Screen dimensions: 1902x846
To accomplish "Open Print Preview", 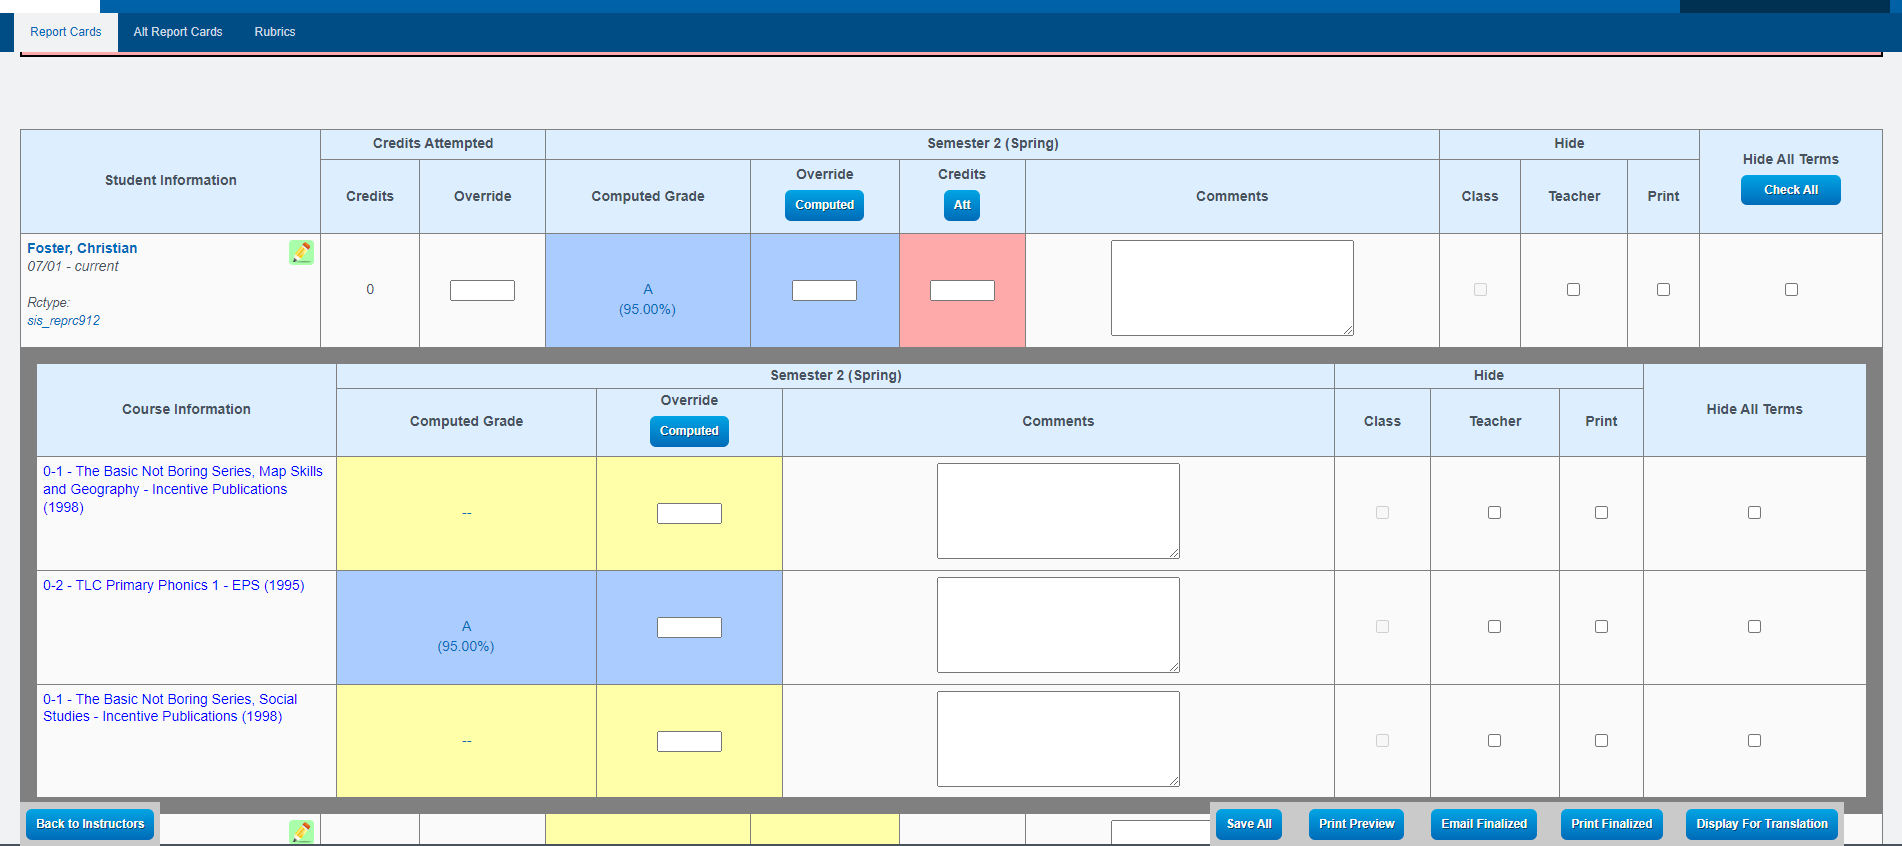I will click(x=1356, y=824).
